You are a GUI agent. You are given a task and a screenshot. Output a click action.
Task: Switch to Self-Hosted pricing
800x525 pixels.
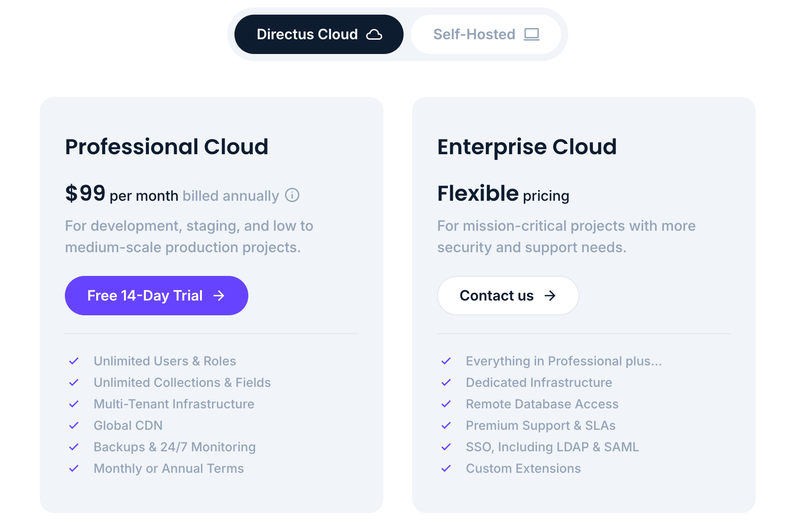click(x=486, y=34)
